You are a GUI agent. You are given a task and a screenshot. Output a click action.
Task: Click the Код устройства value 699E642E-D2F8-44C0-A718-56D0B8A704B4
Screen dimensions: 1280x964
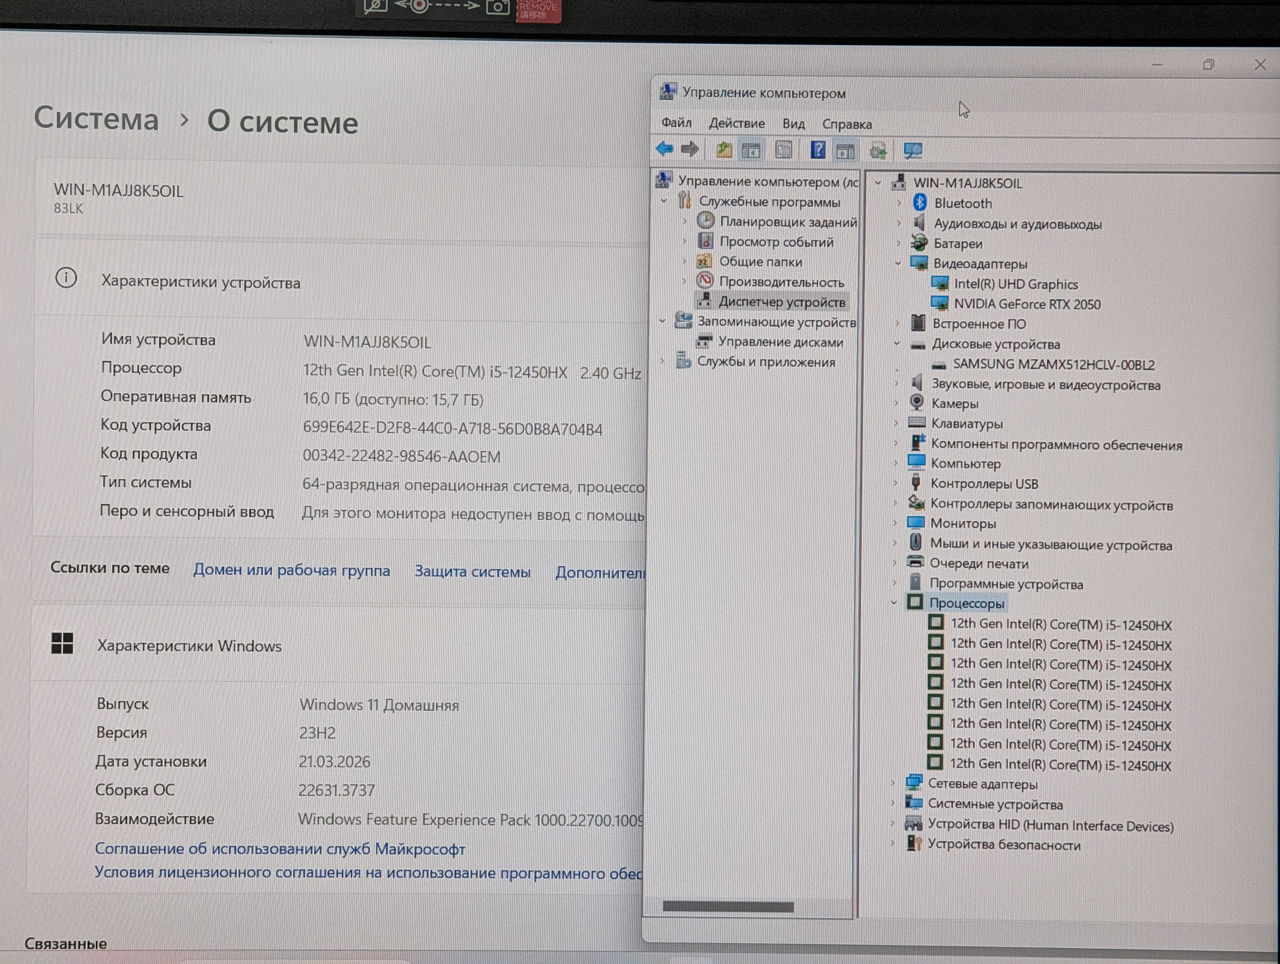click(453, 428)
